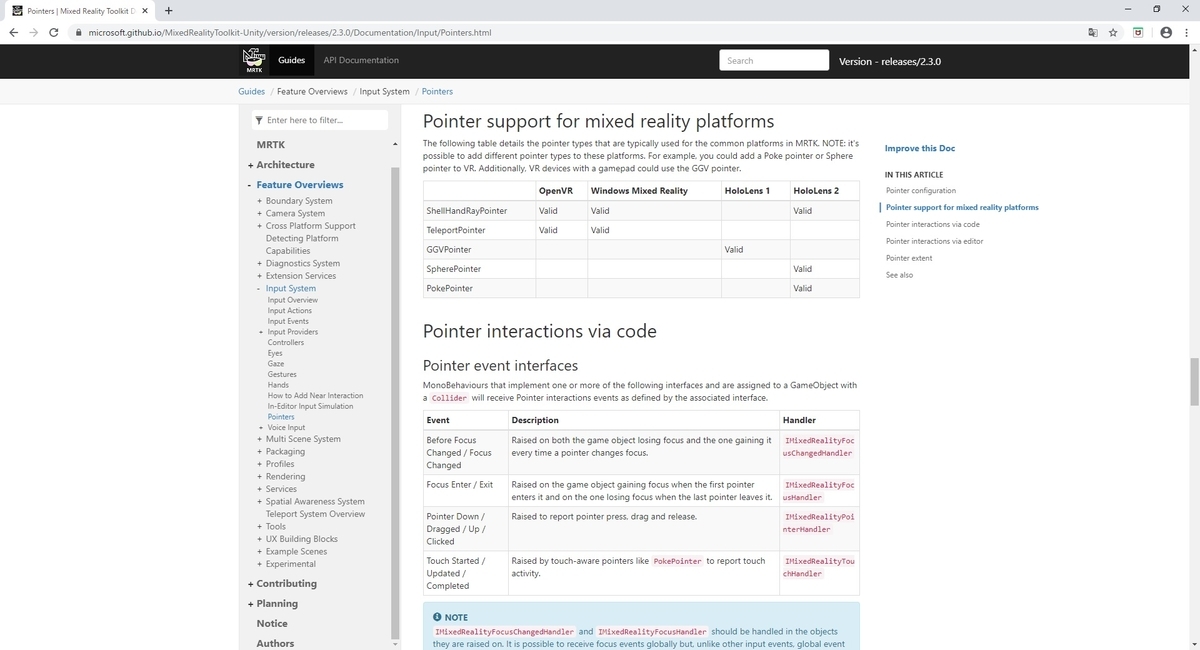Viewport: 1200px width, 650px height.
Task: Expand Cross Platform Support tree item
Action: 260,226
